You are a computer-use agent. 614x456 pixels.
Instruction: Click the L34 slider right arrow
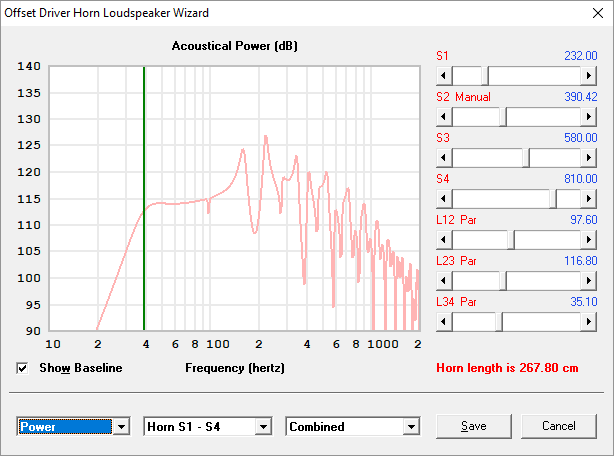(589, 322)
